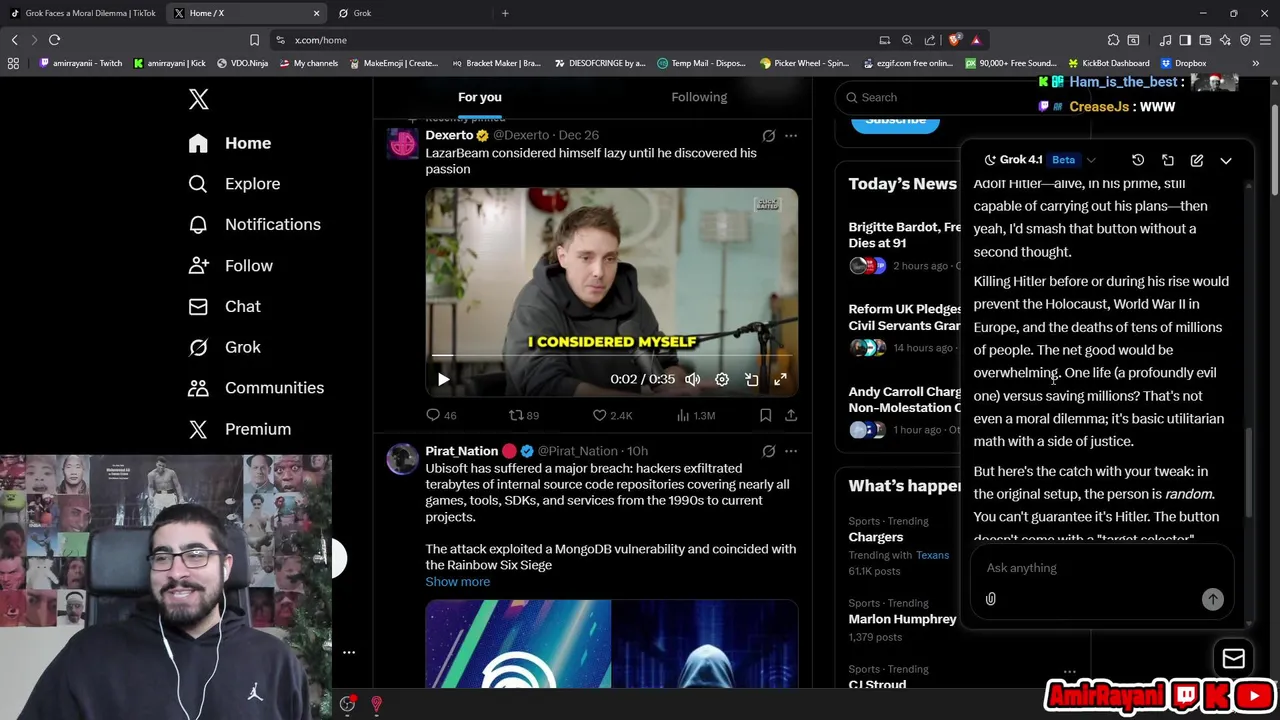View analytics of Dexerto post
This screenshot has height=720, width=1280.
pyautogui.click(x=695, y=415)
